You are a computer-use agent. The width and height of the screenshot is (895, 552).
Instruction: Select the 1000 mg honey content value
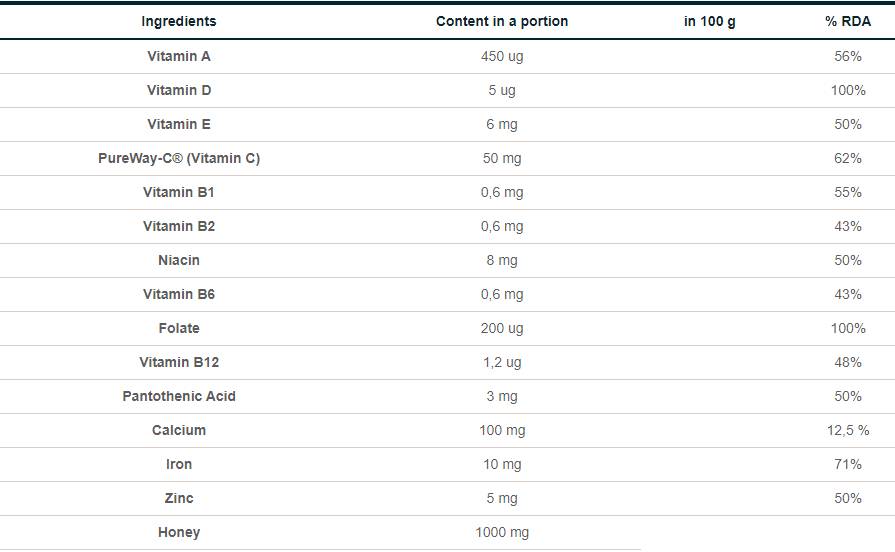(x=501, y=532)
